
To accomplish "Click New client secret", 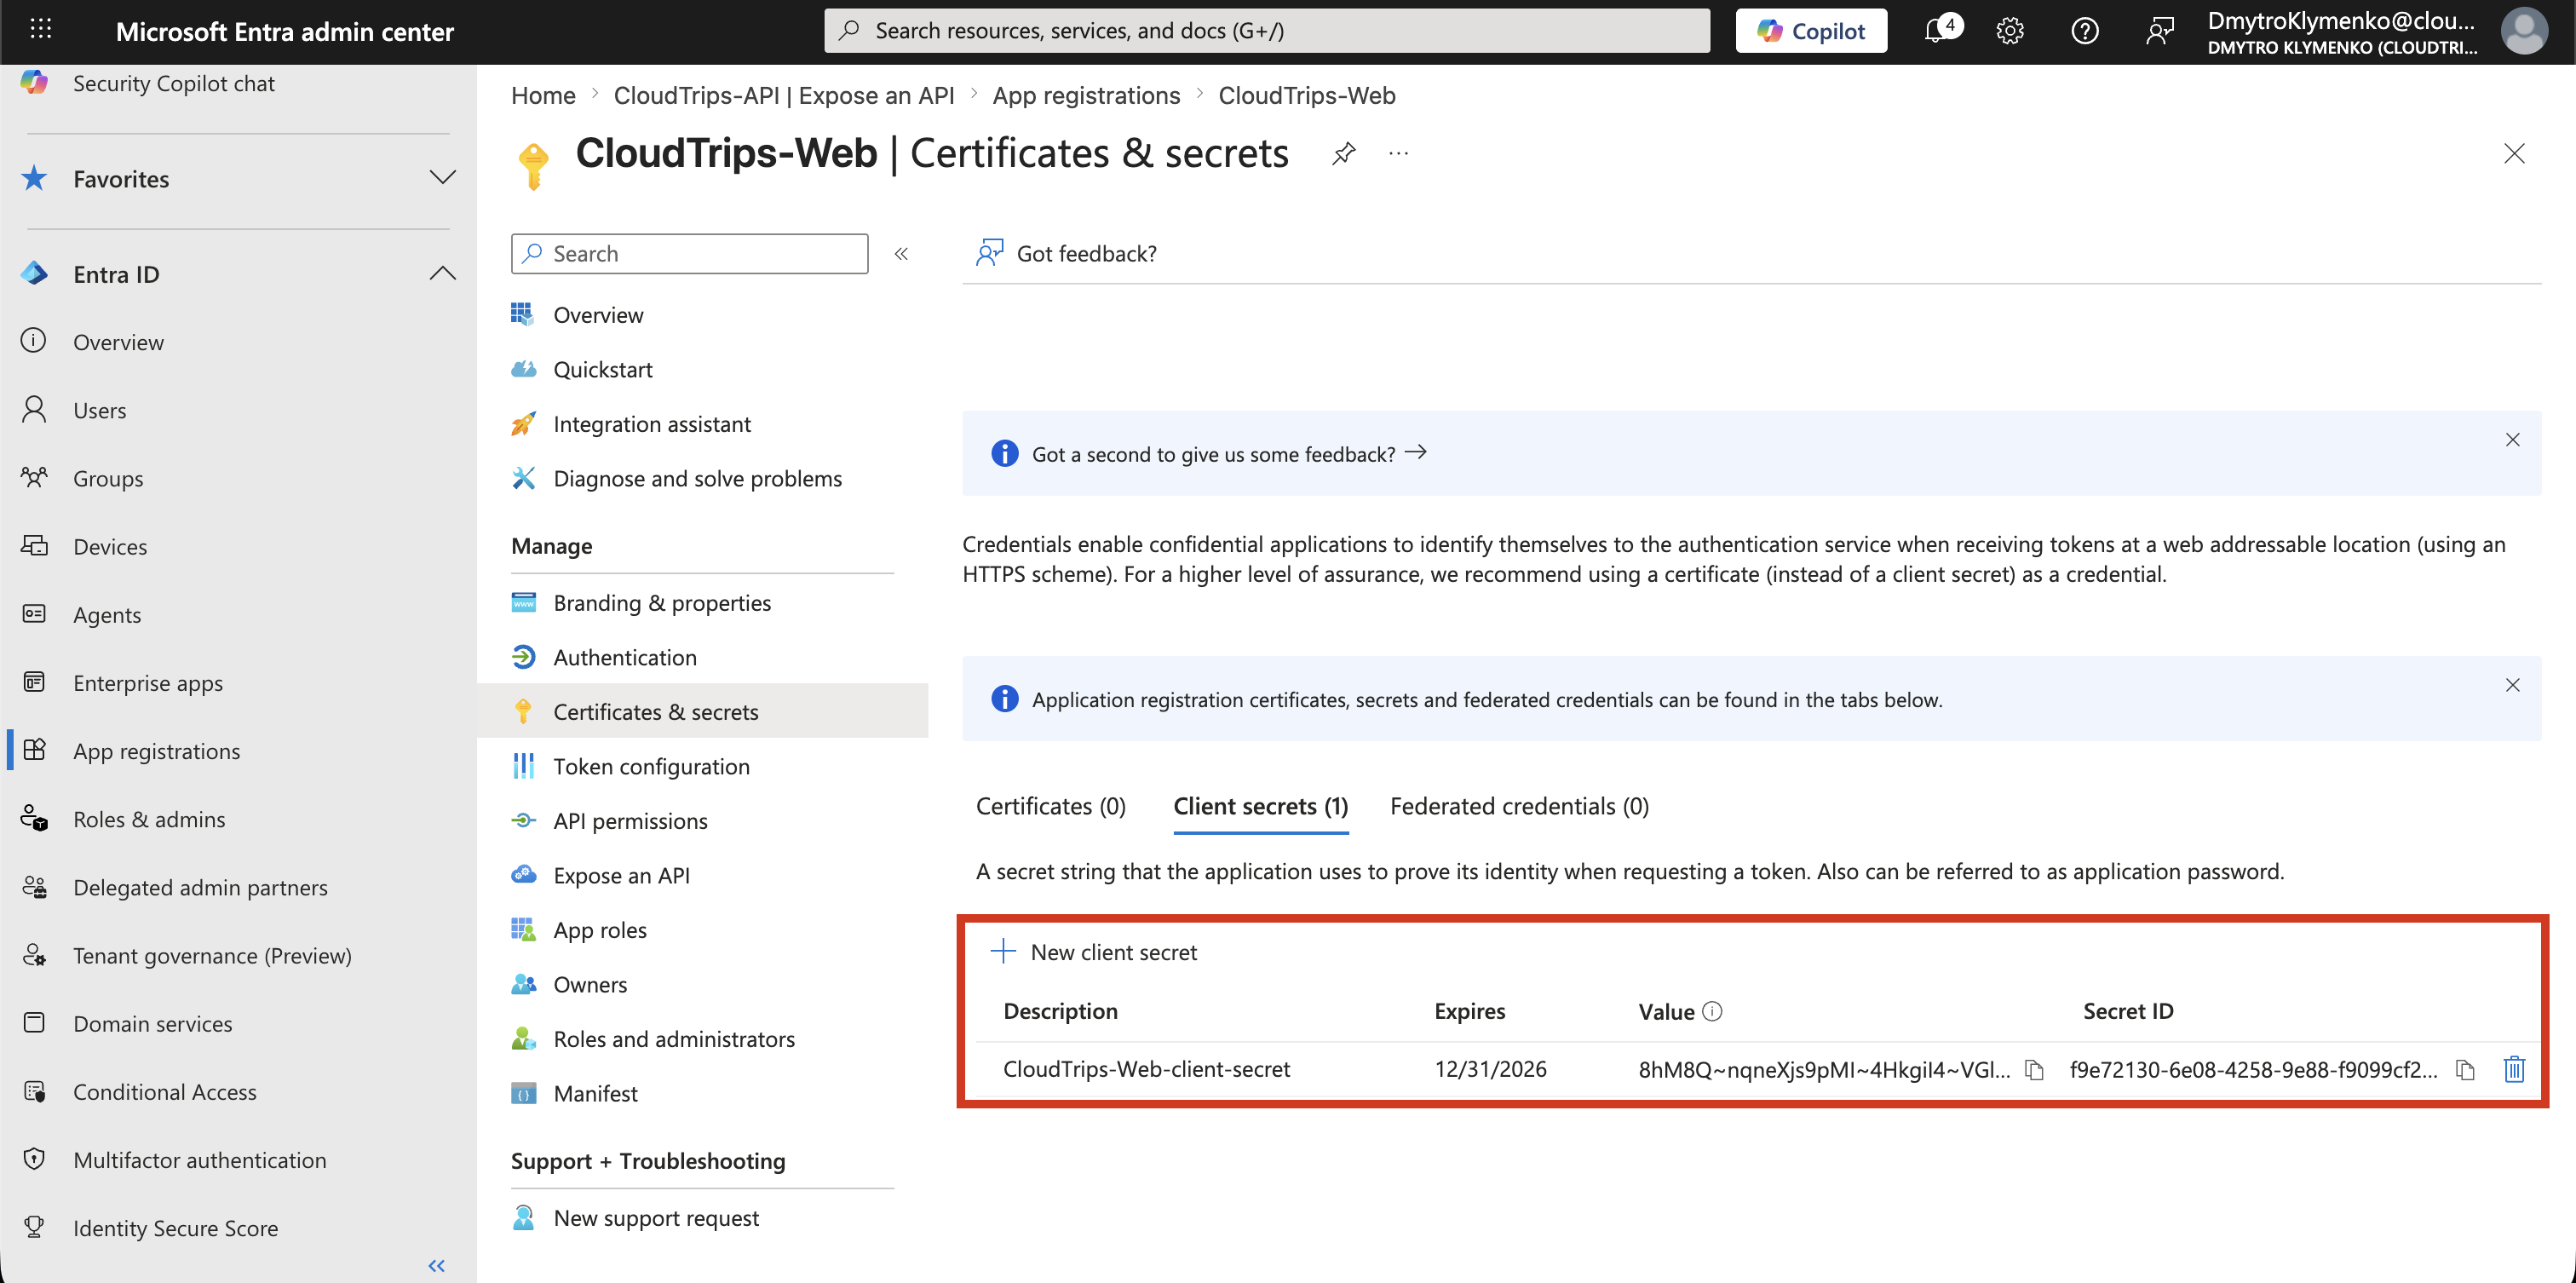I will coord(1093,952).
